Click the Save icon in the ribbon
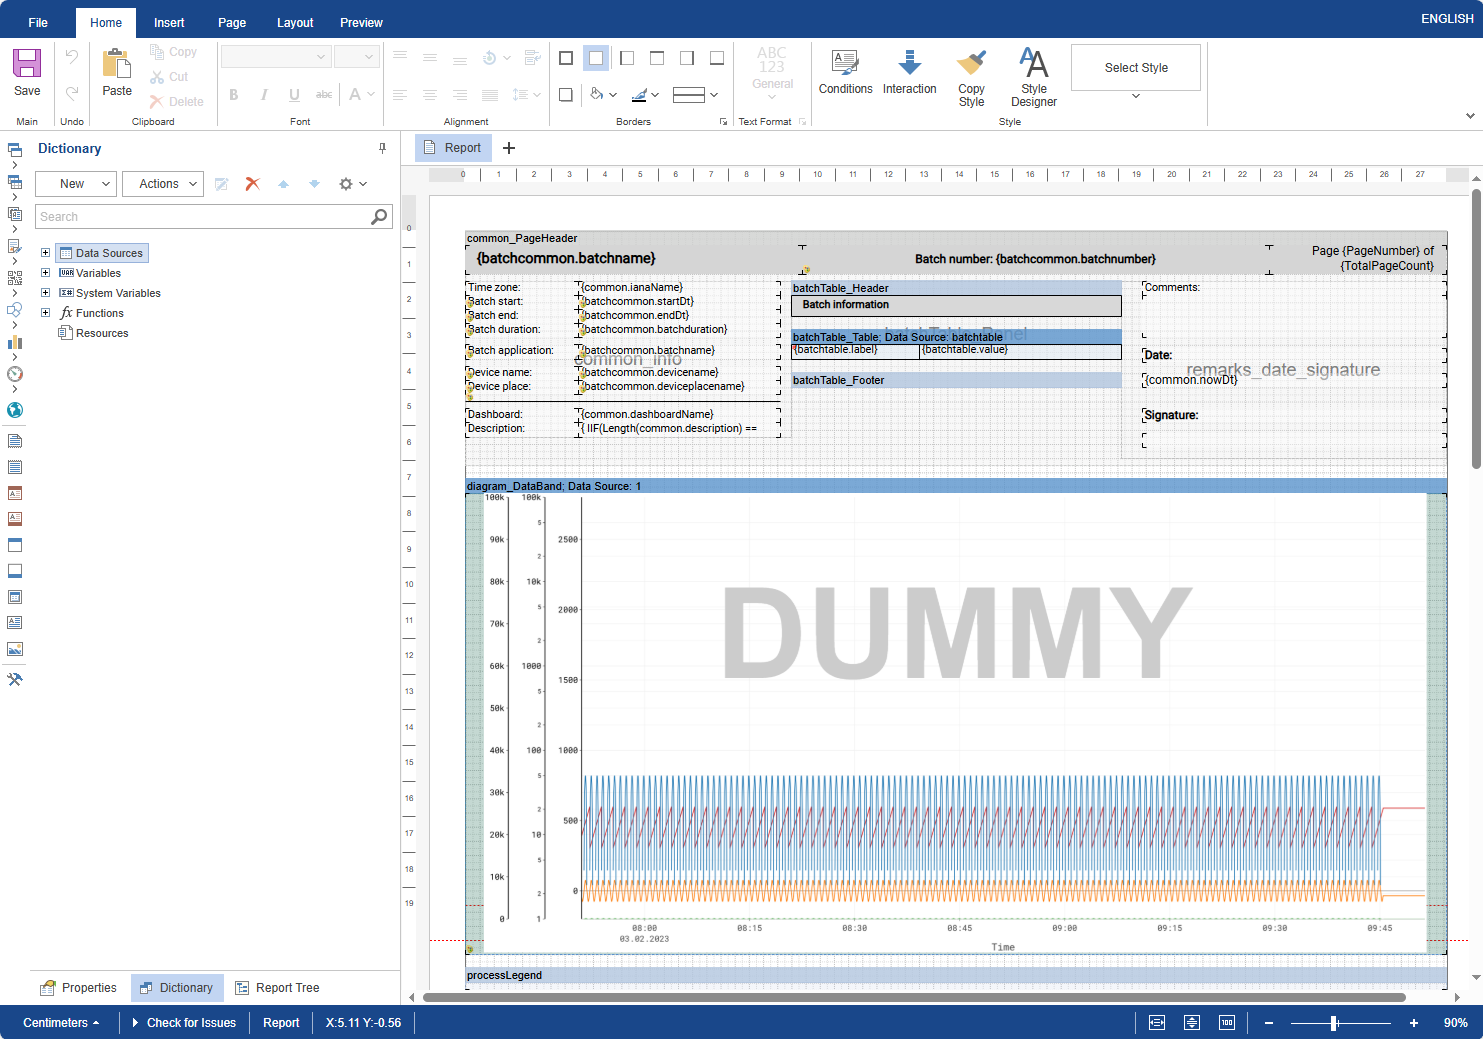Screen dimensions: 1483x1039 (x=27, y=64)
